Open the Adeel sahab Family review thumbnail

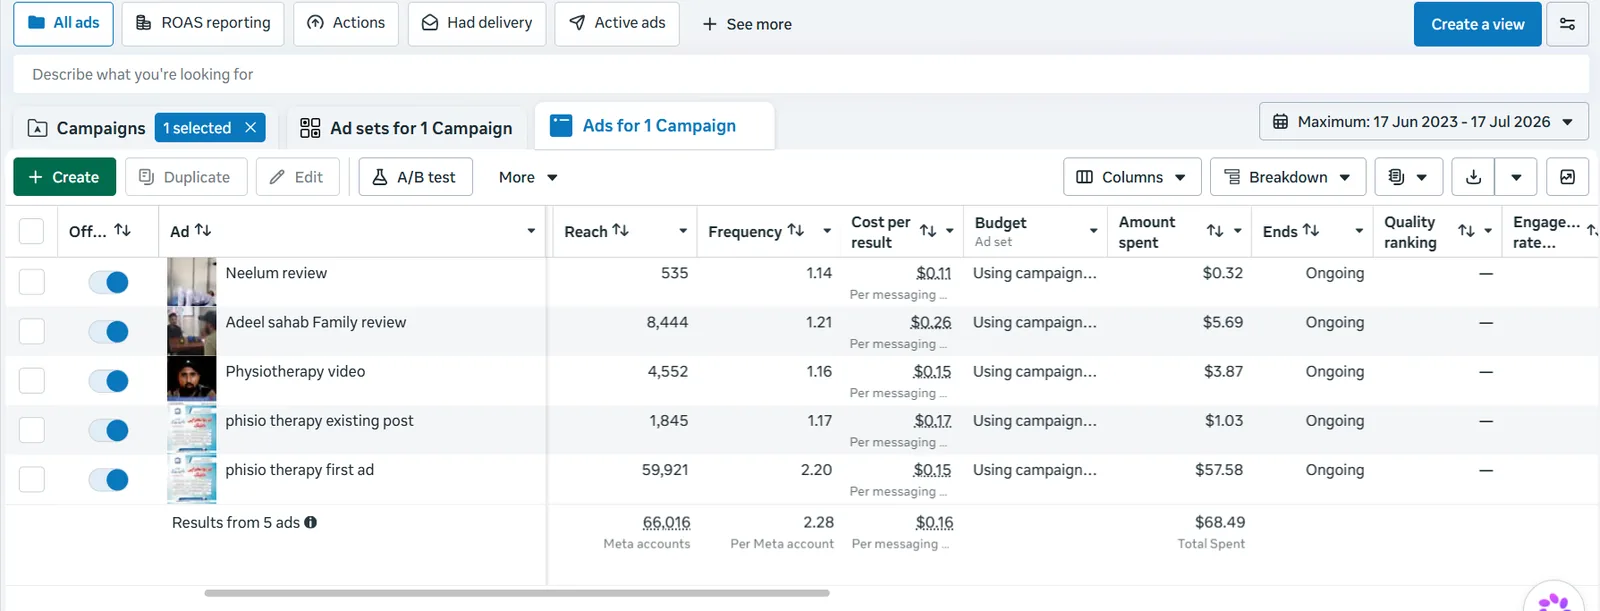pyautogui.click(x=191, y=331)
